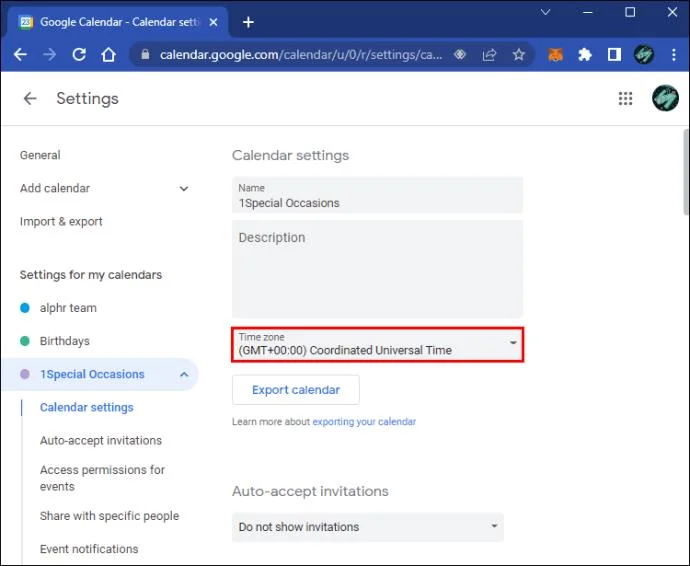
Task: Click Auto-accept invitations section heading
Action: tap(310, 491)
